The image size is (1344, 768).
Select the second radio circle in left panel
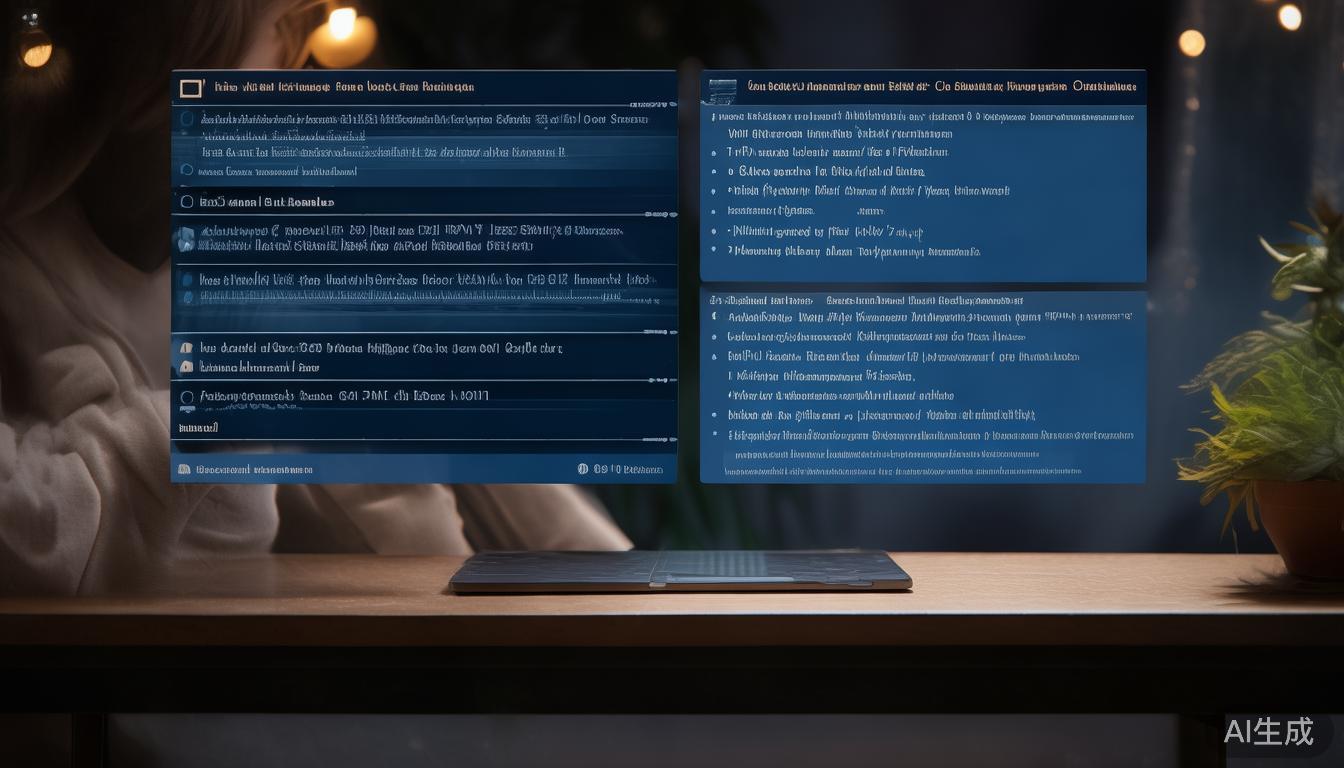(186, 170)
